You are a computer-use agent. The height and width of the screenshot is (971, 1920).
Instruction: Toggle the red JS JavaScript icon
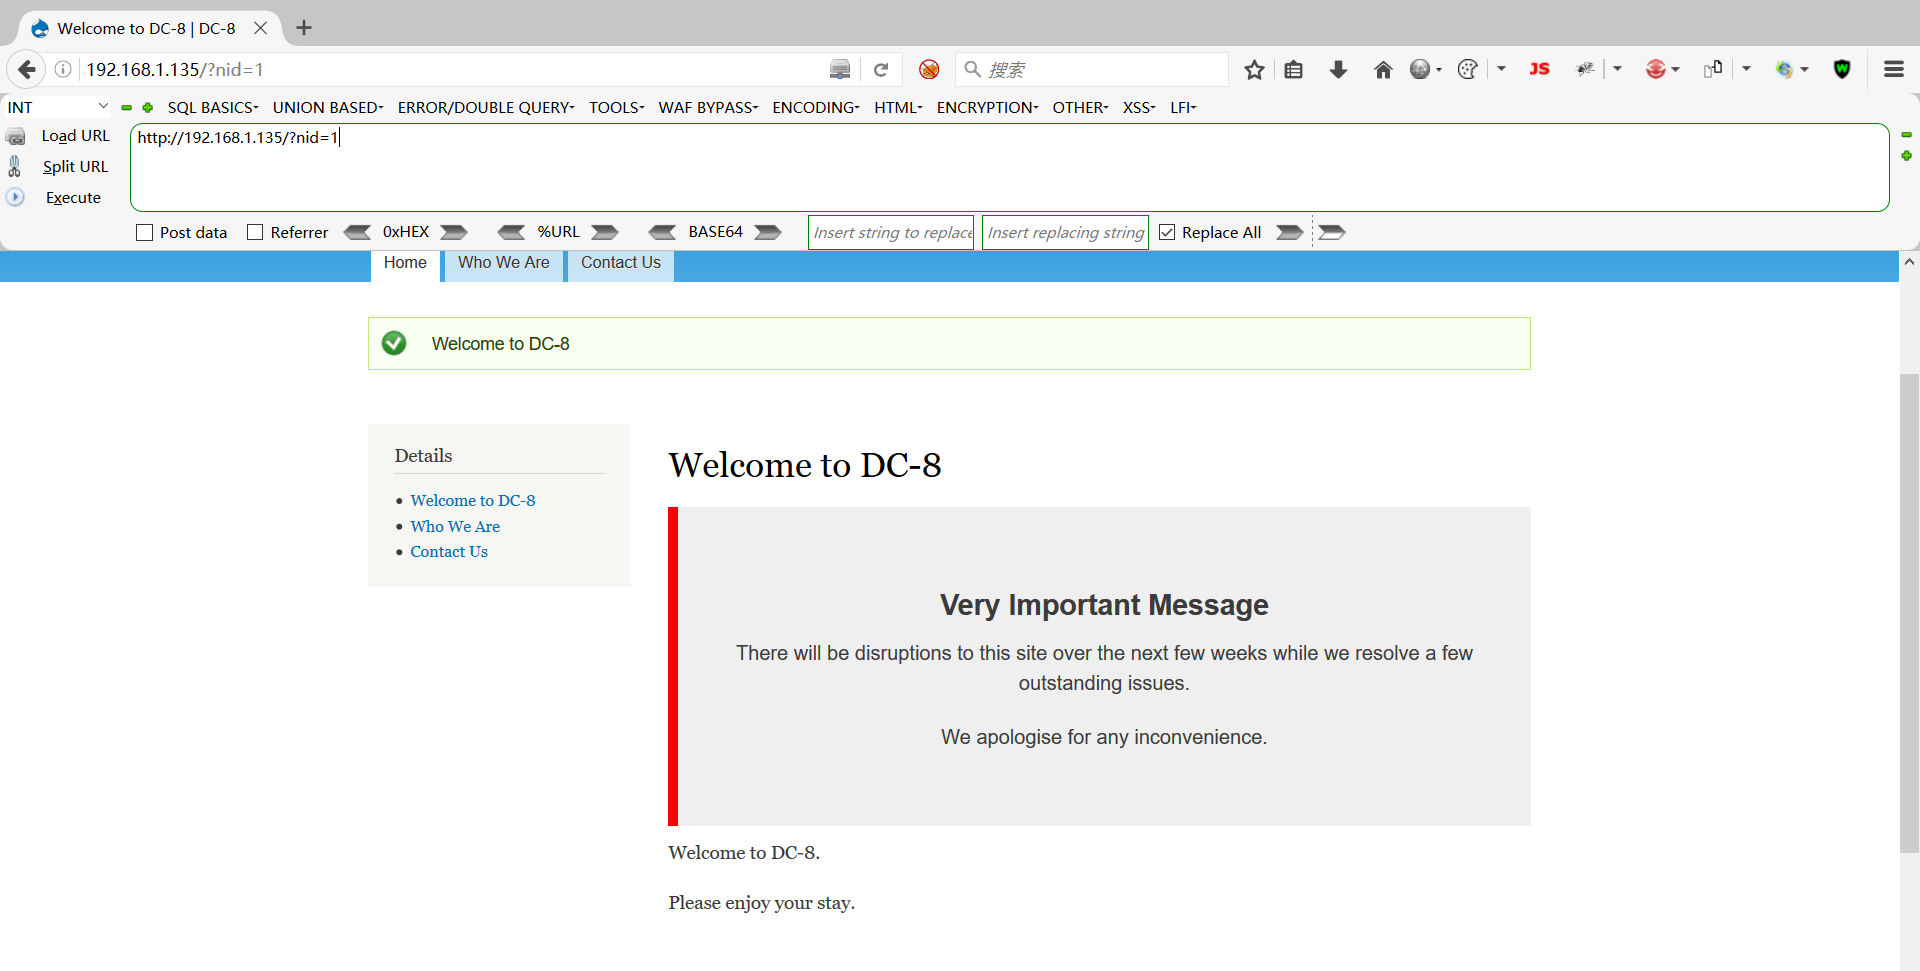pyautogui.click(x=1539, y=69)
